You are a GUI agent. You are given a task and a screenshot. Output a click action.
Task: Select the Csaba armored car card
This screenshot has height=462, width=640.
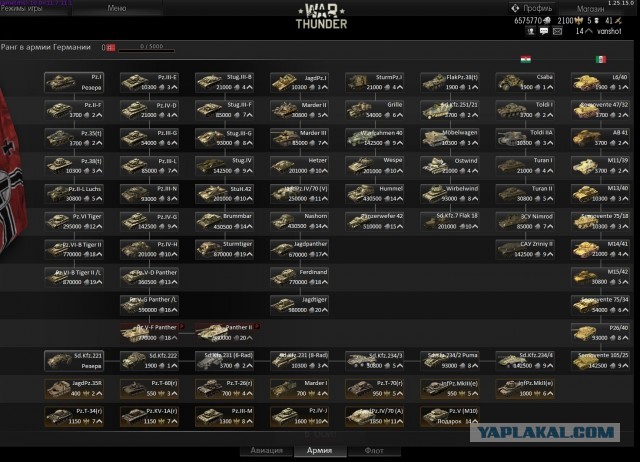click(x=525, y=82)
